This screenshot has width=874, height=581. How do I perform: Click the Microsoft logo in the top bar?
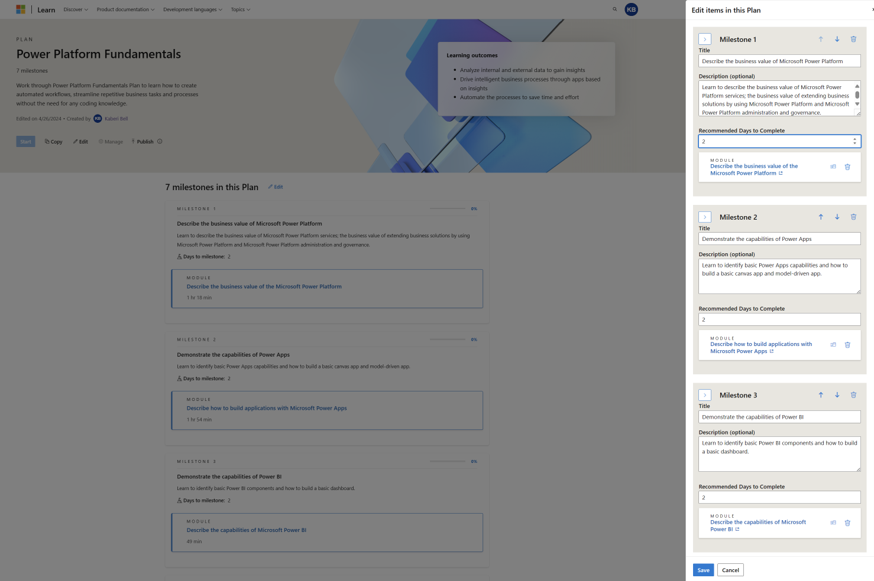pyautogui.click(x=20, y=9)
